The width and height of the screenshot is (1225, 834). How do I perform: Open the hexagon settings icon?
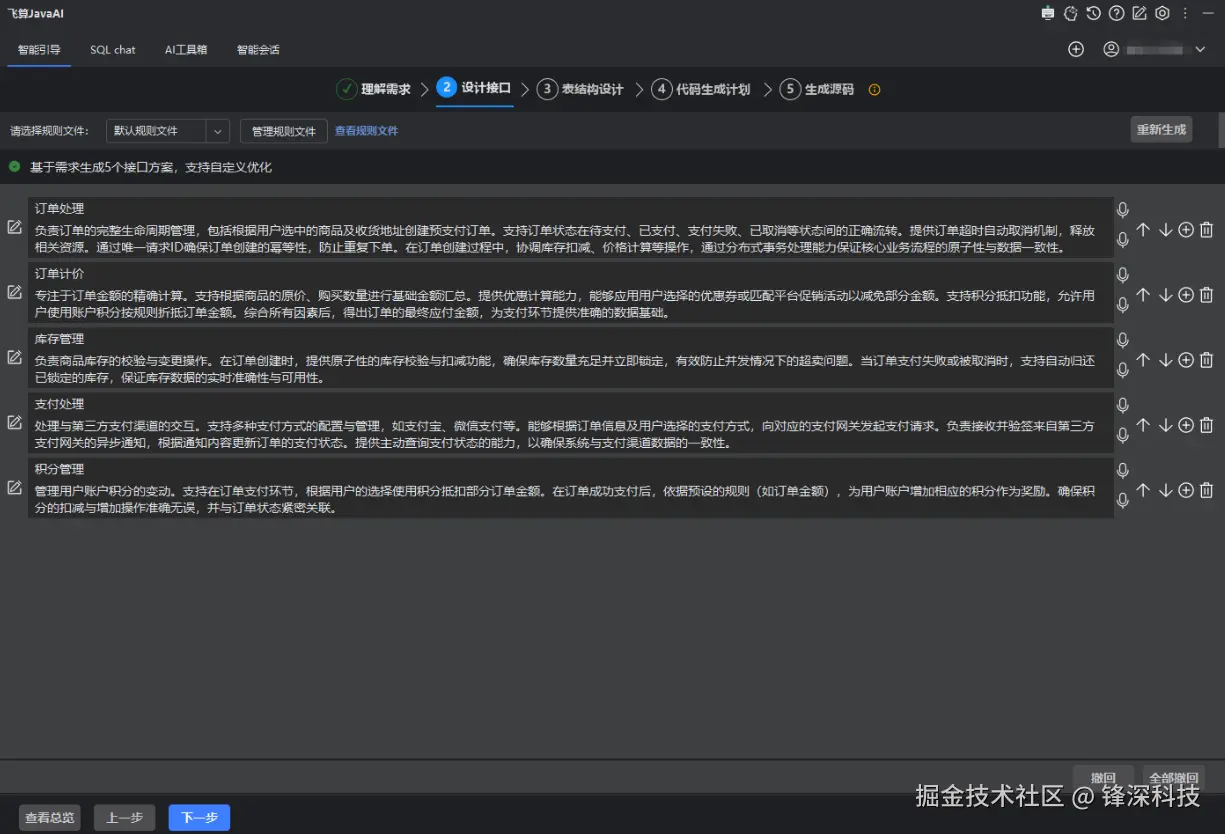1162,13
